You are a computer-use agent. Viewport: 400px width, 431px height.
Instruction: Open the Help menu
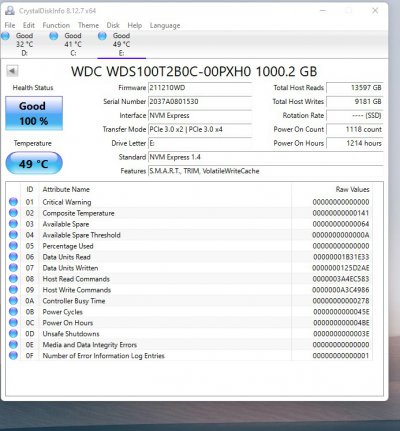[135, 25]
